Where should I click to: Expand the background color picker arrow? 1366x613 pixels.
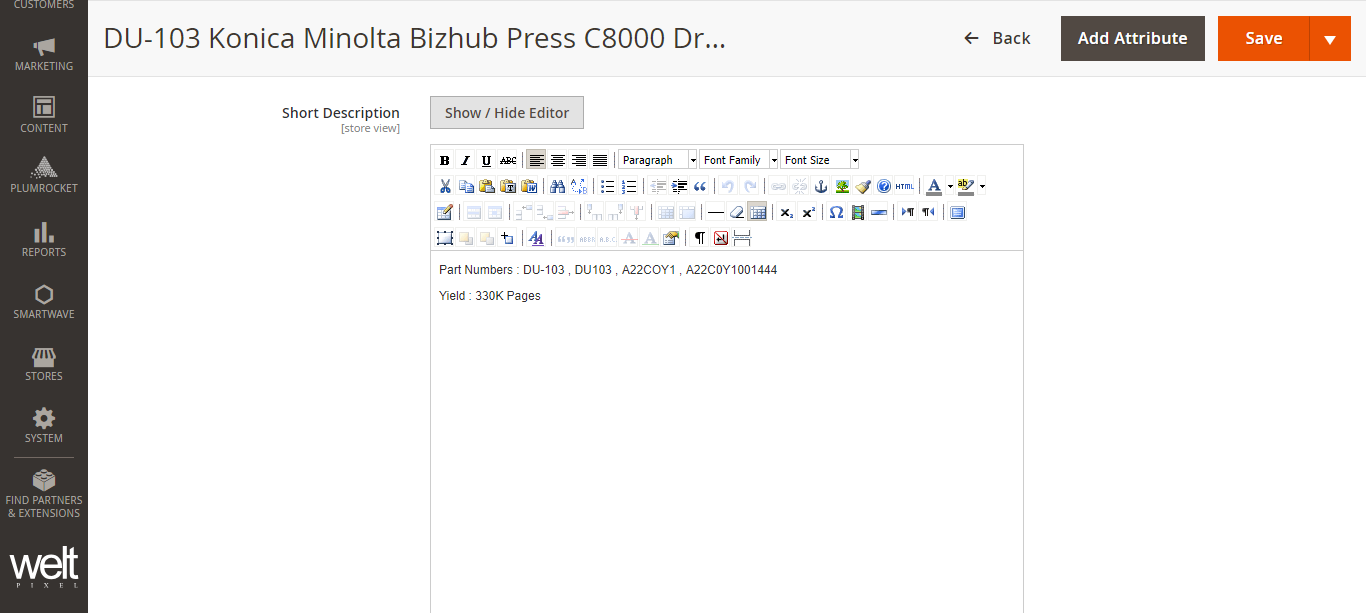[x=982, y=186]
